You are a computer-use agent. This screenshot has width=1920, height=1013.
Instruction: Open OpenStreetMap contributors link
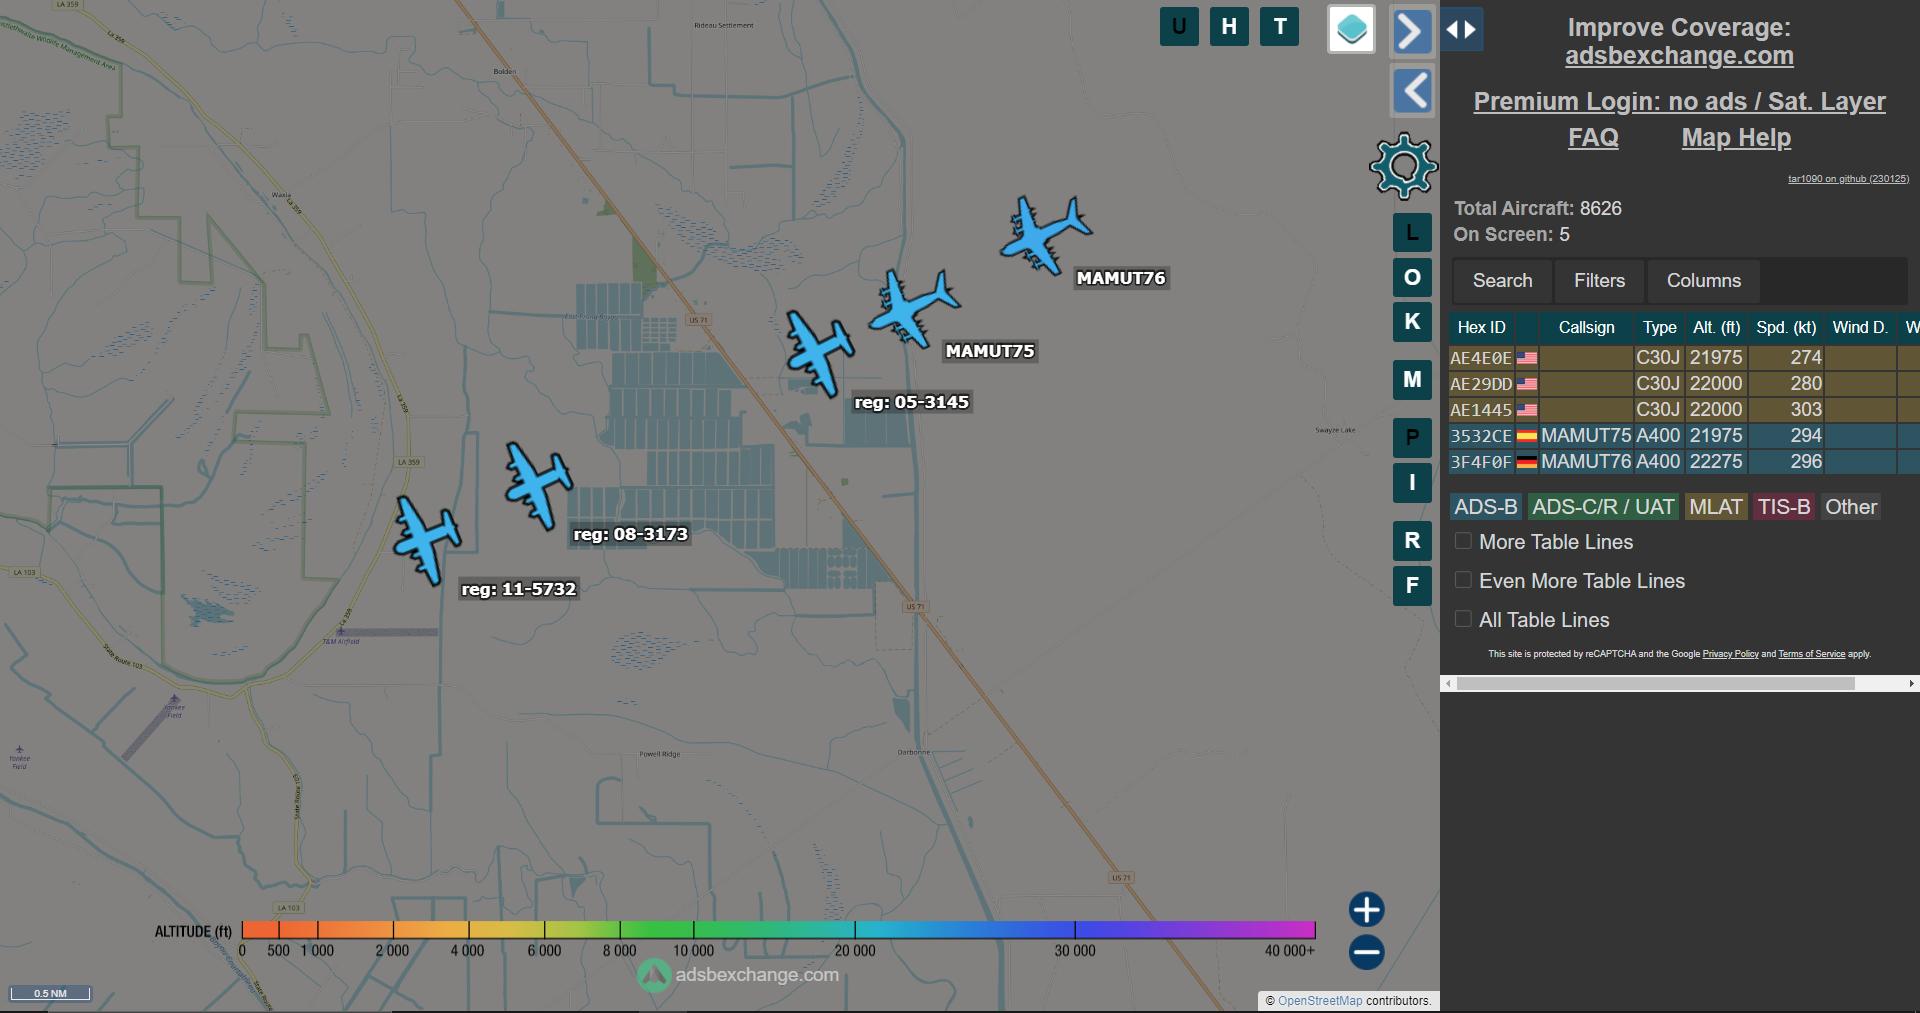(1320, 1001)
